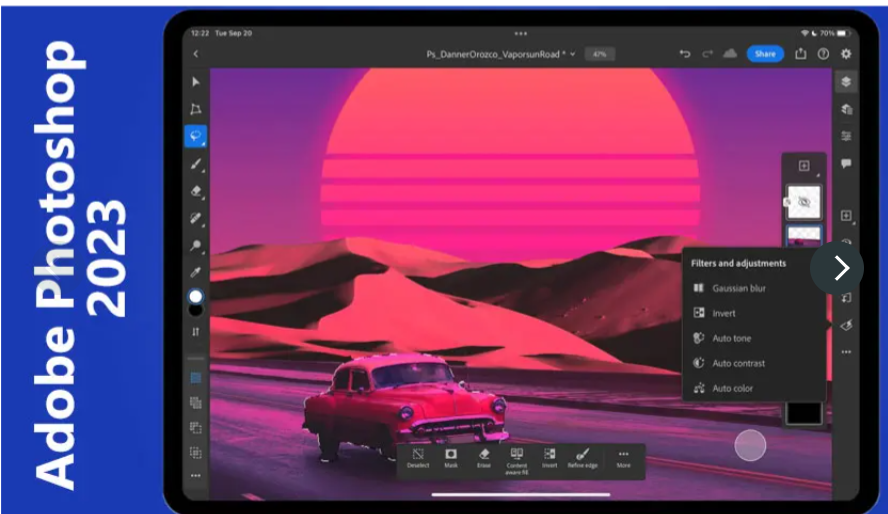This screenshot has width=888, height=514.
Task: Add a new layer in layer stack
Action: pyautogui.click(x=804, y=166)
